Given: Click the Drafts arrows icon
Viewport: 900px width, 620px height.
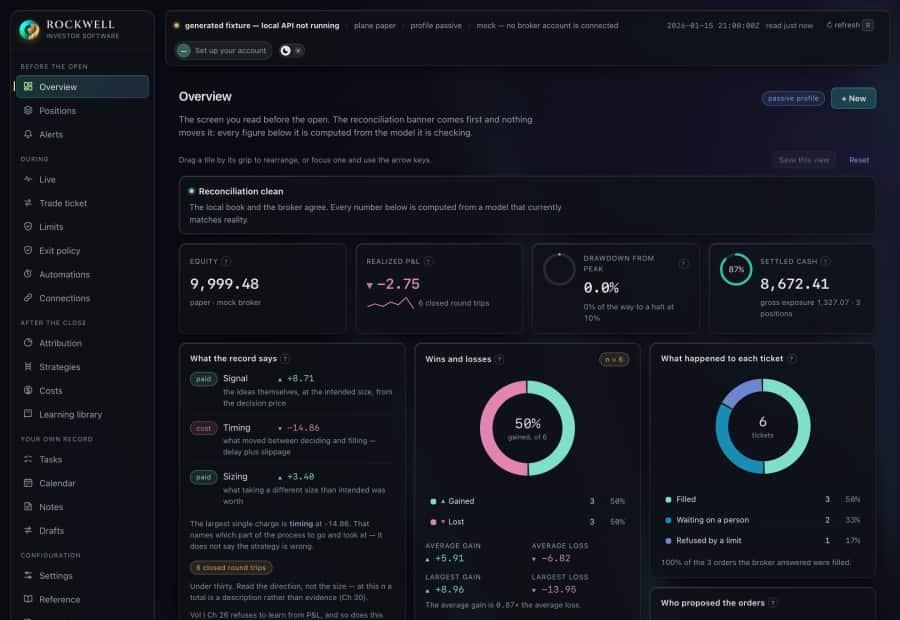Looking at the screenshot, I should click(x=28, y=530).
